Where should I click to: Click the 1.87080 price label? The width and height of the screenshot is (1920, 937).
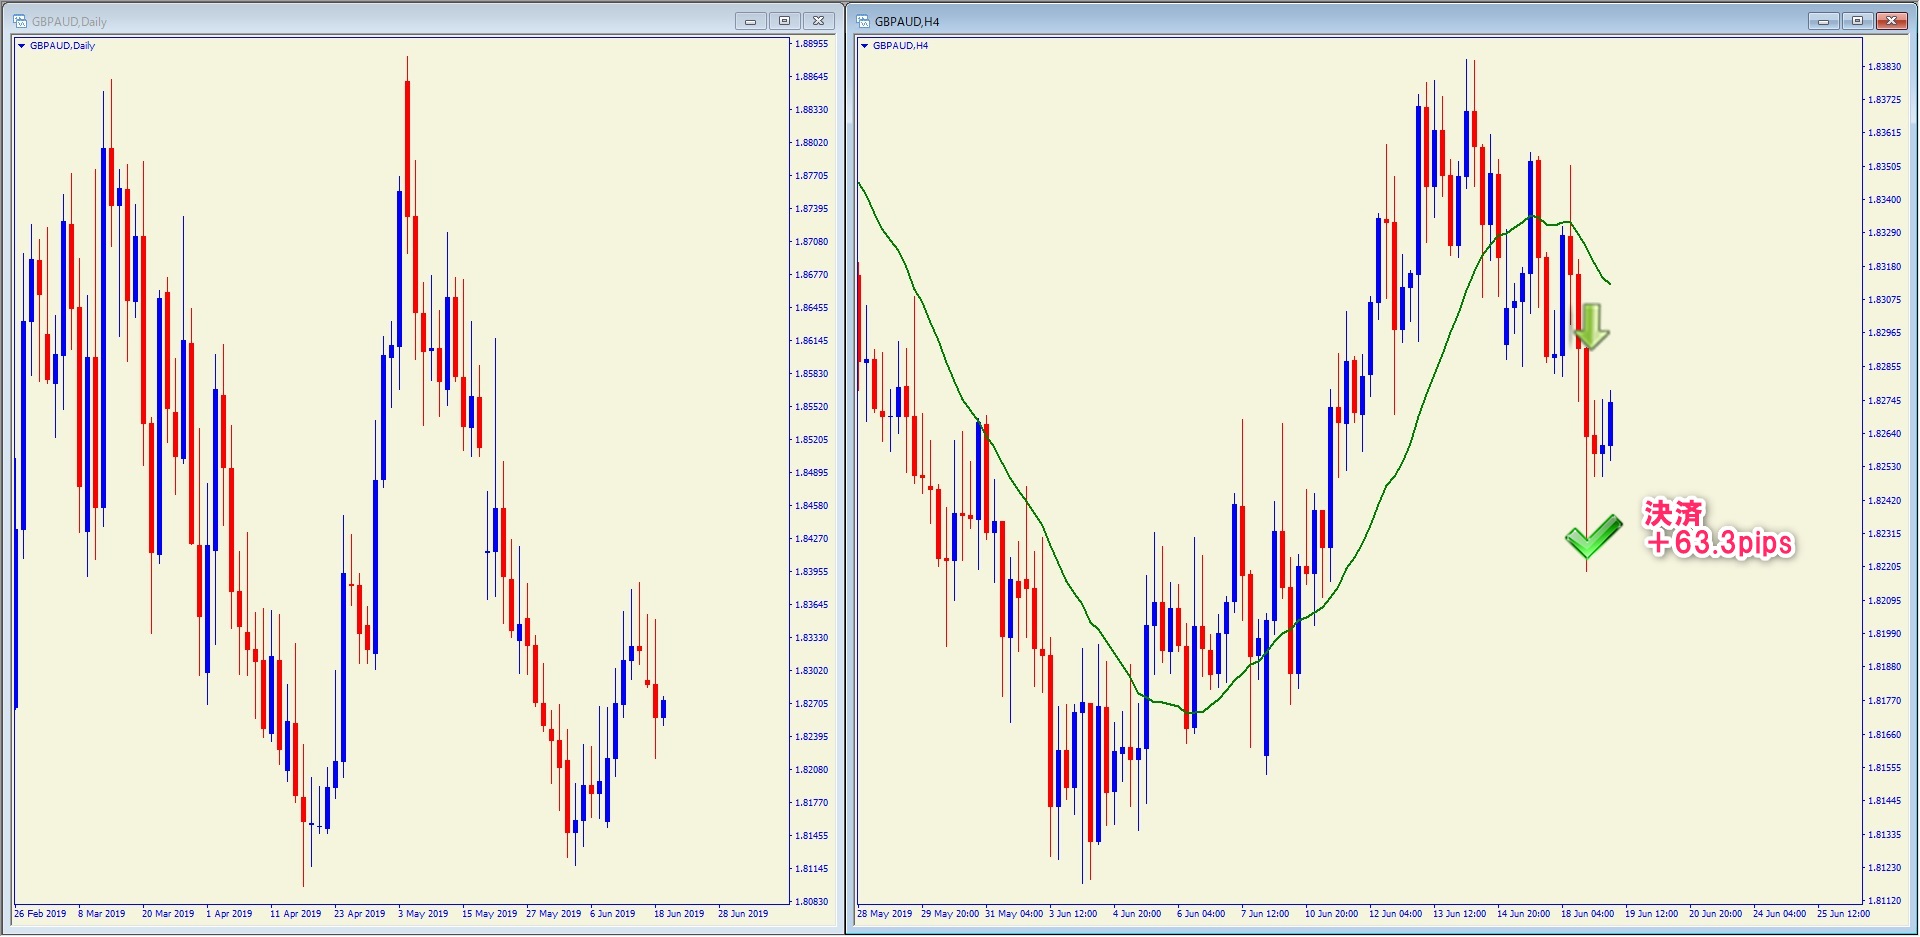point(812,242)
